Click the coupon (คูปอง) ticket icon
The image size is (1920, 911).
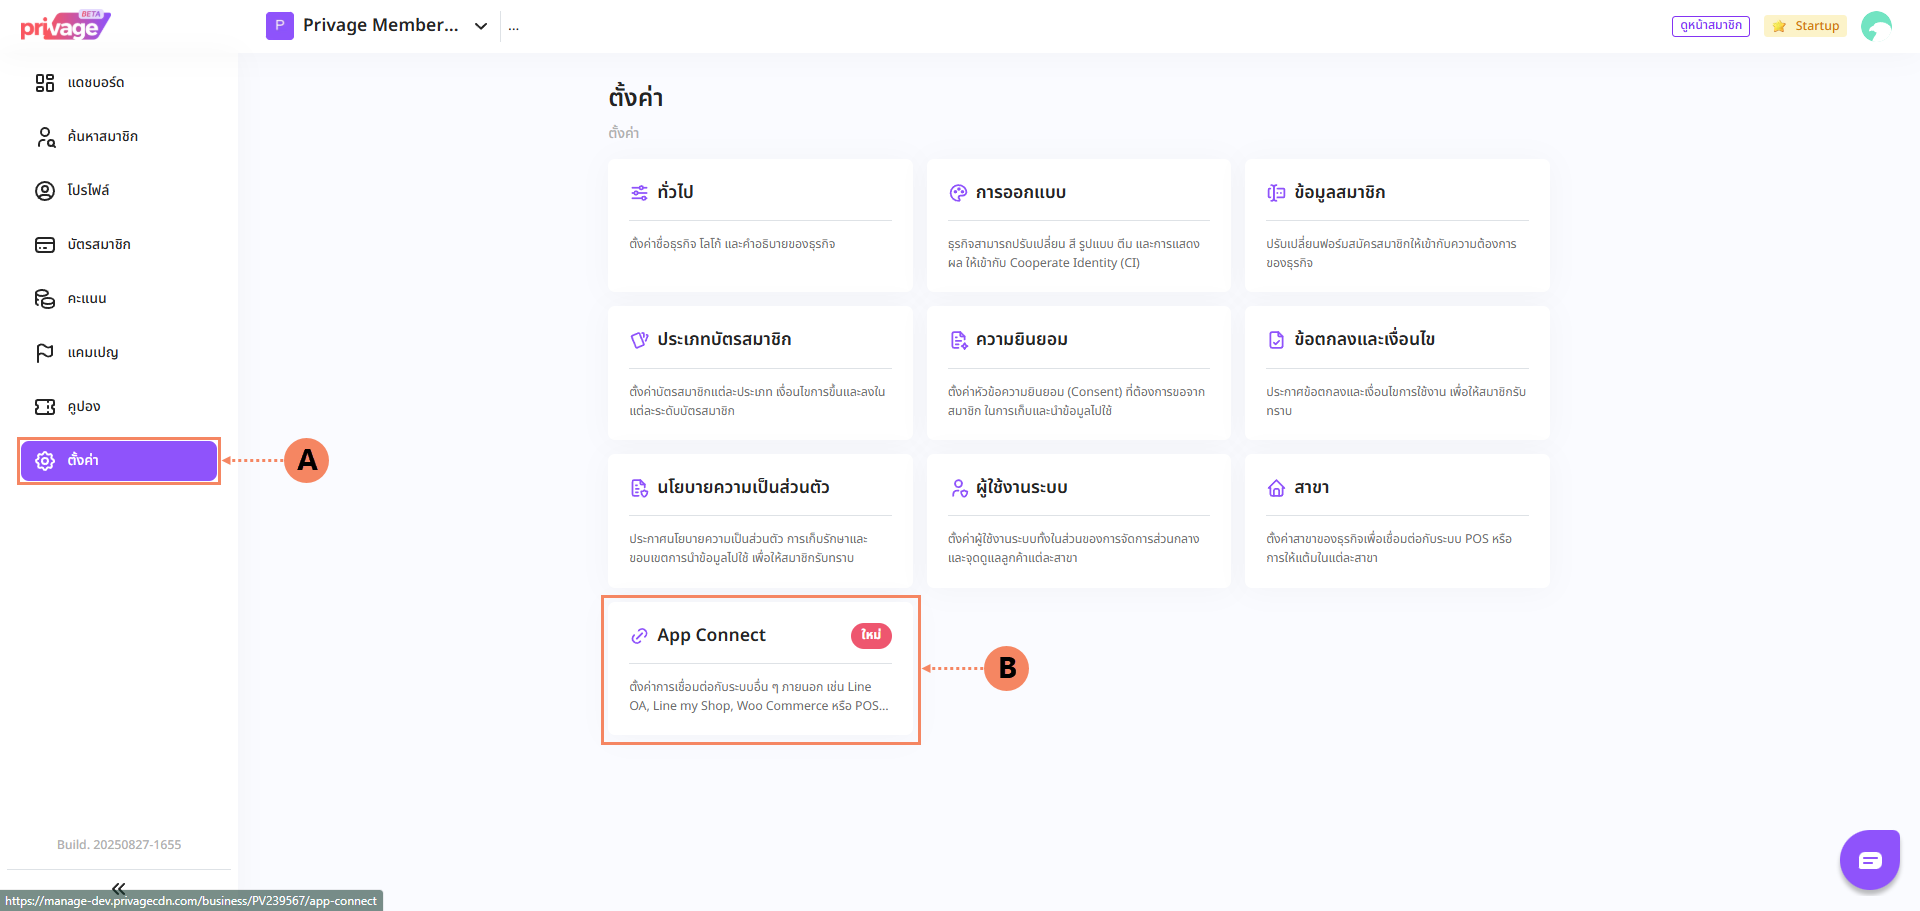click(45, 407)
